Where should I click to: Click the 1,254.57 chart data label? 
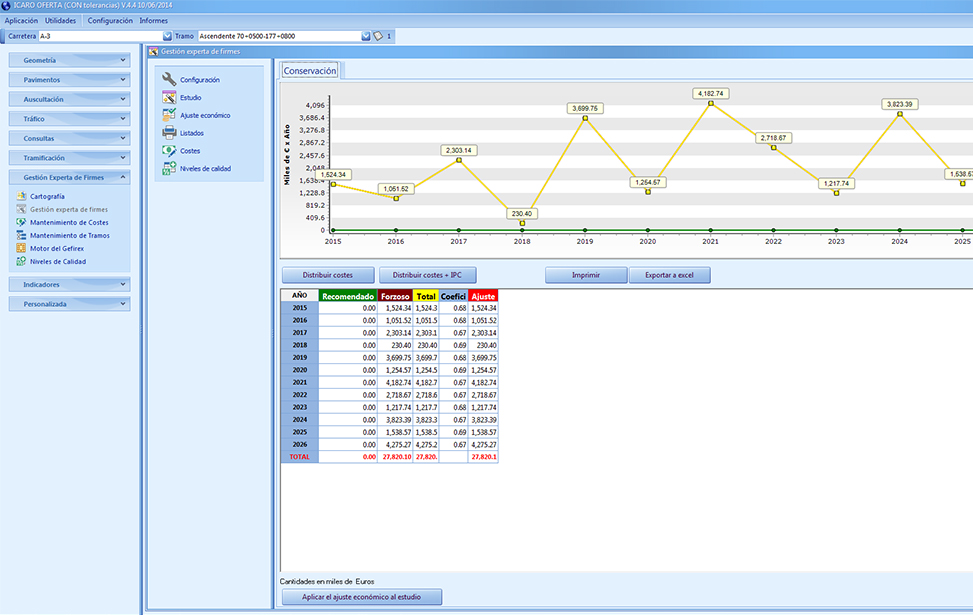pos(648,182)
